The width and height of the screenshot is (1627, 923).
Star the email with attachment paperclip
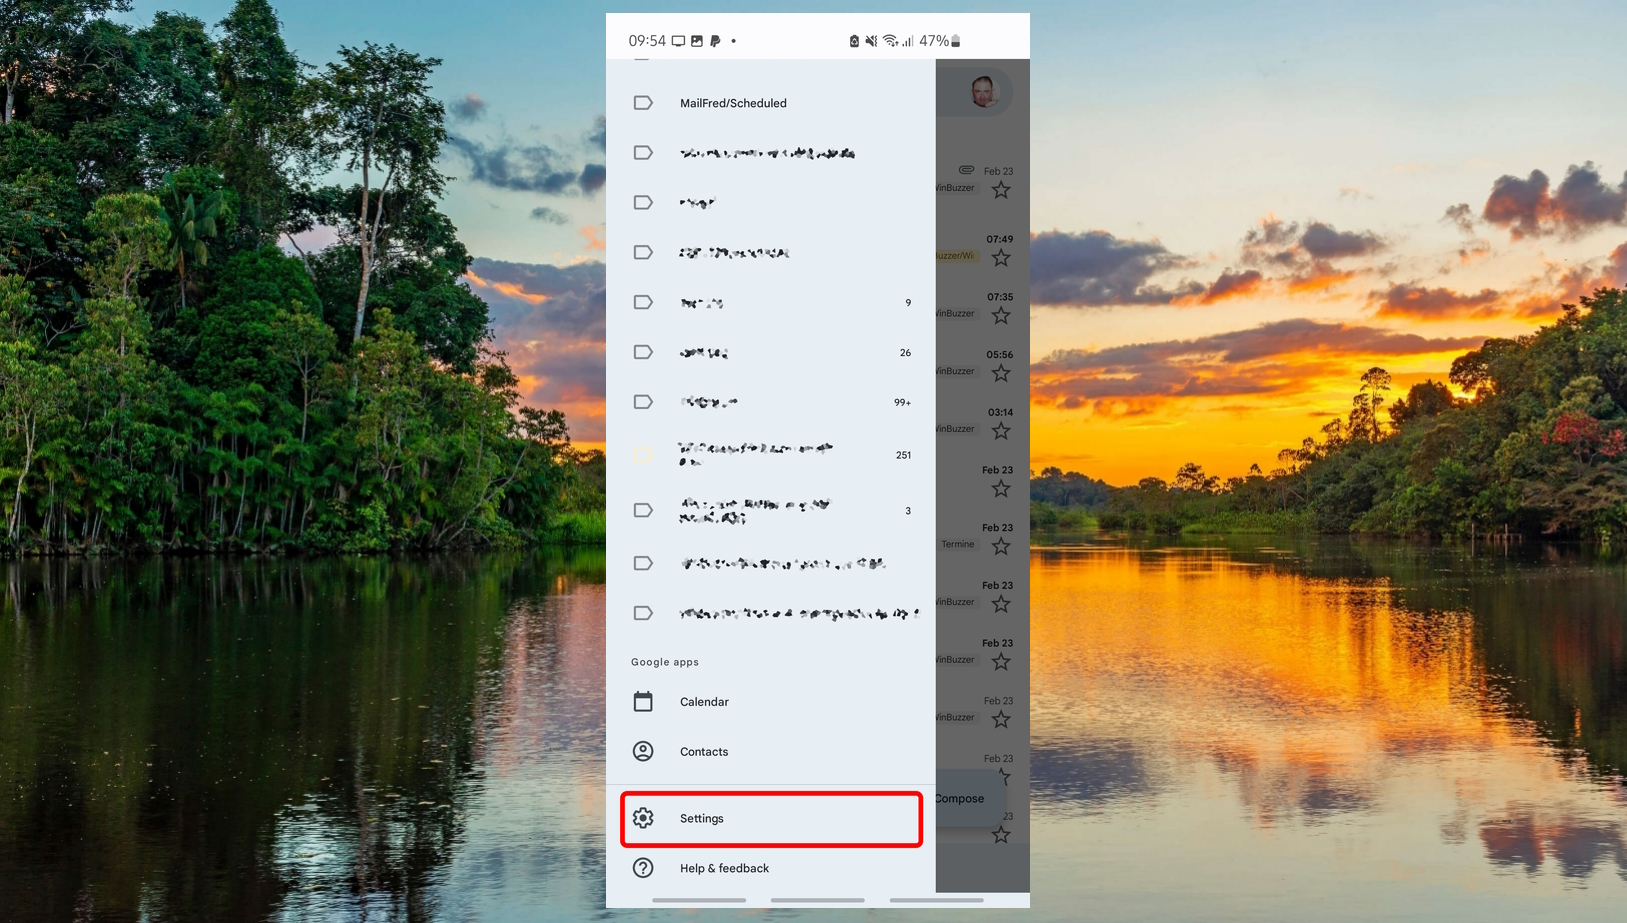[x=1001, y=190]
